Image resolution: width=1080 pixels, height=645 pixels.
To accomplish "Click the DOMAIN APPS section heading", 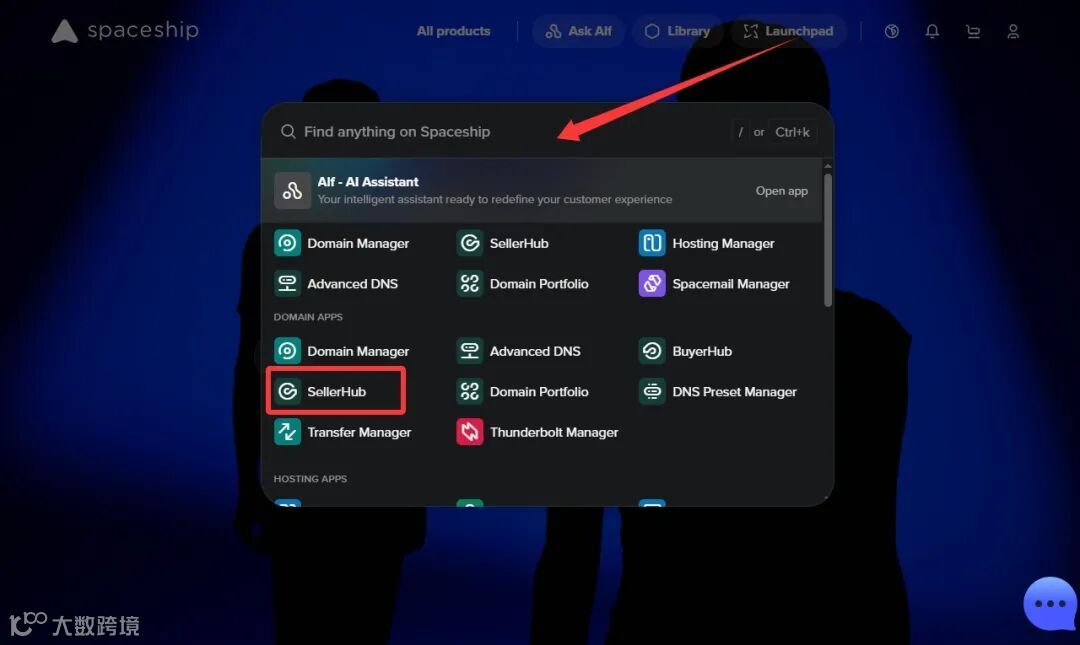I will [x=308, y=317].
